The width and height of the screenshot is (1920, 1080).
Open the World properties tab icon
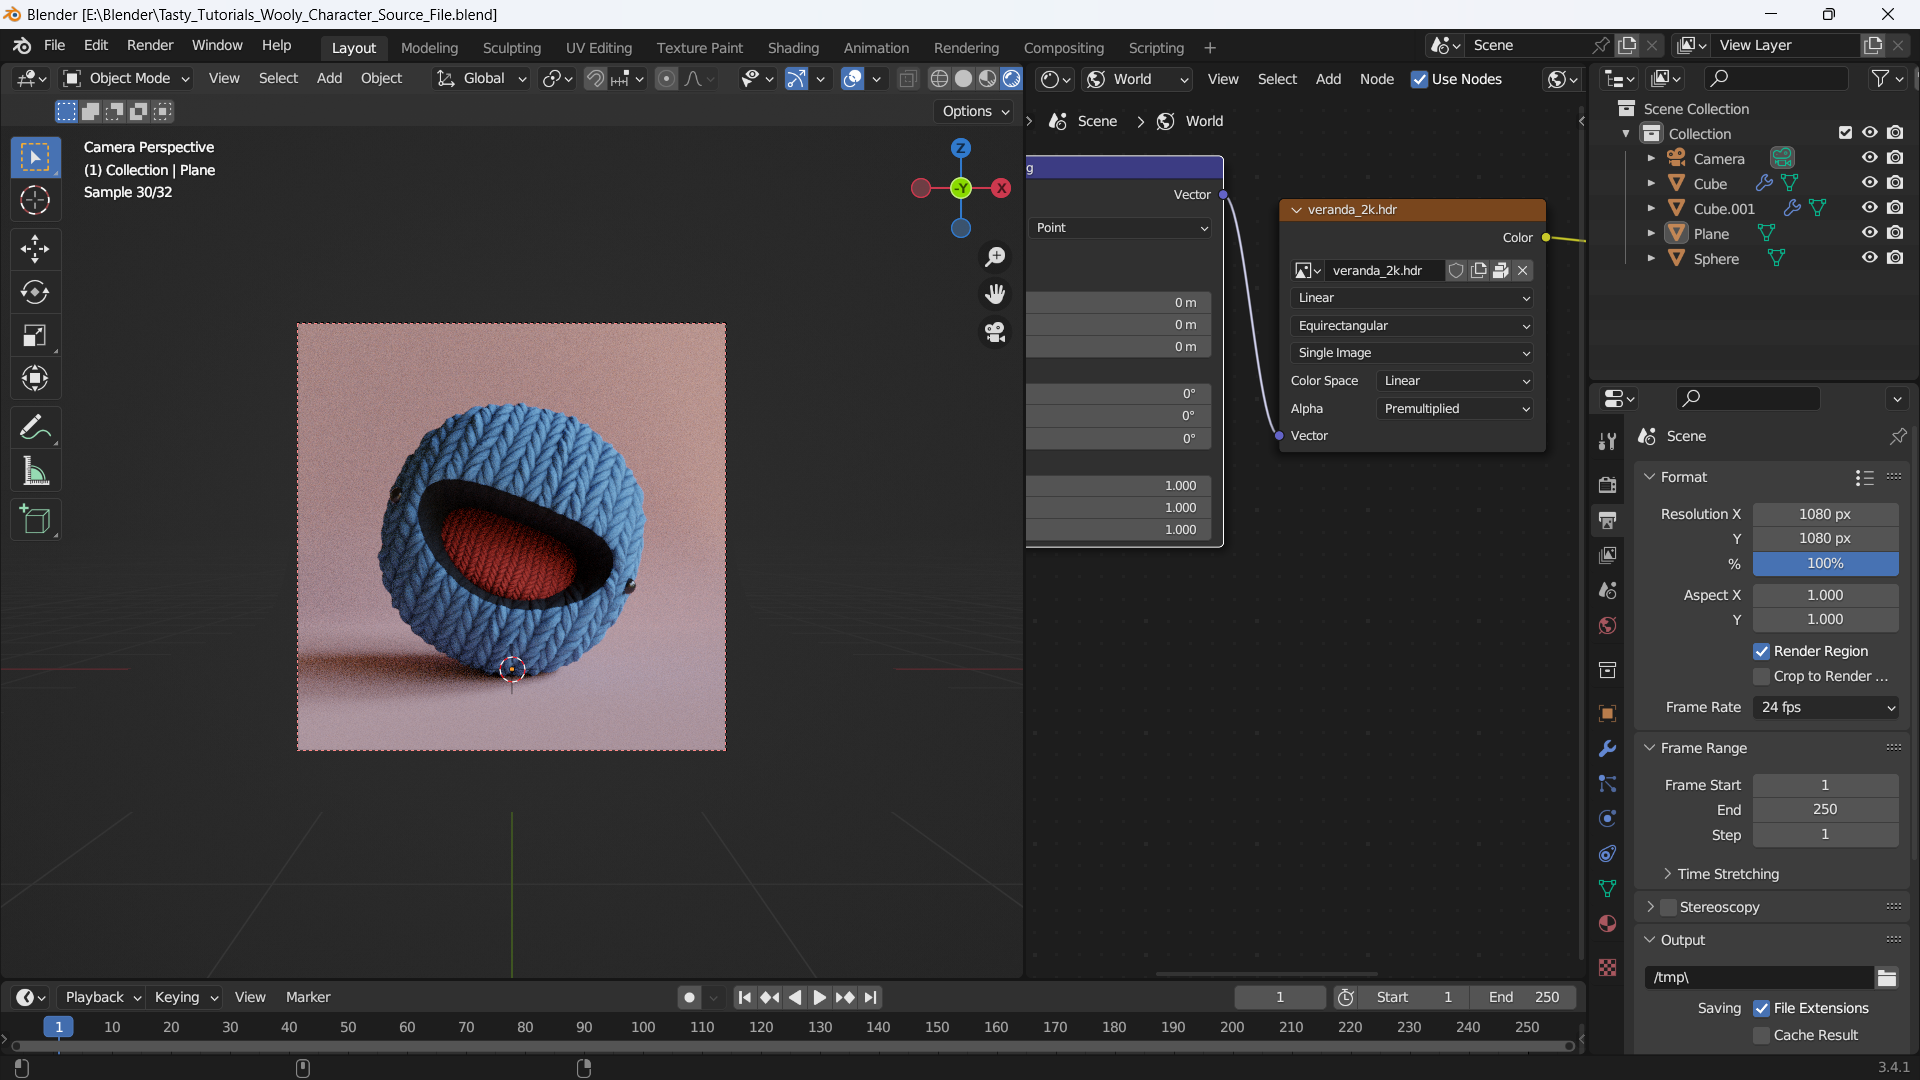[1607, 625]
